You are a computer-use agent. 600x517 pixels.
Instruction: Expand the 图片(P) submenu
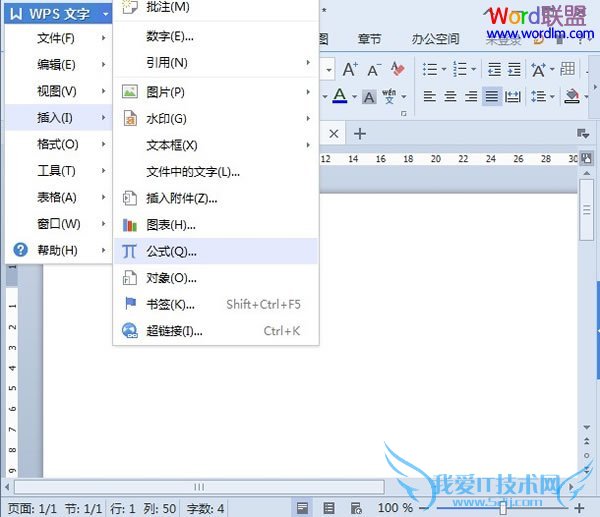click(216, 92)
